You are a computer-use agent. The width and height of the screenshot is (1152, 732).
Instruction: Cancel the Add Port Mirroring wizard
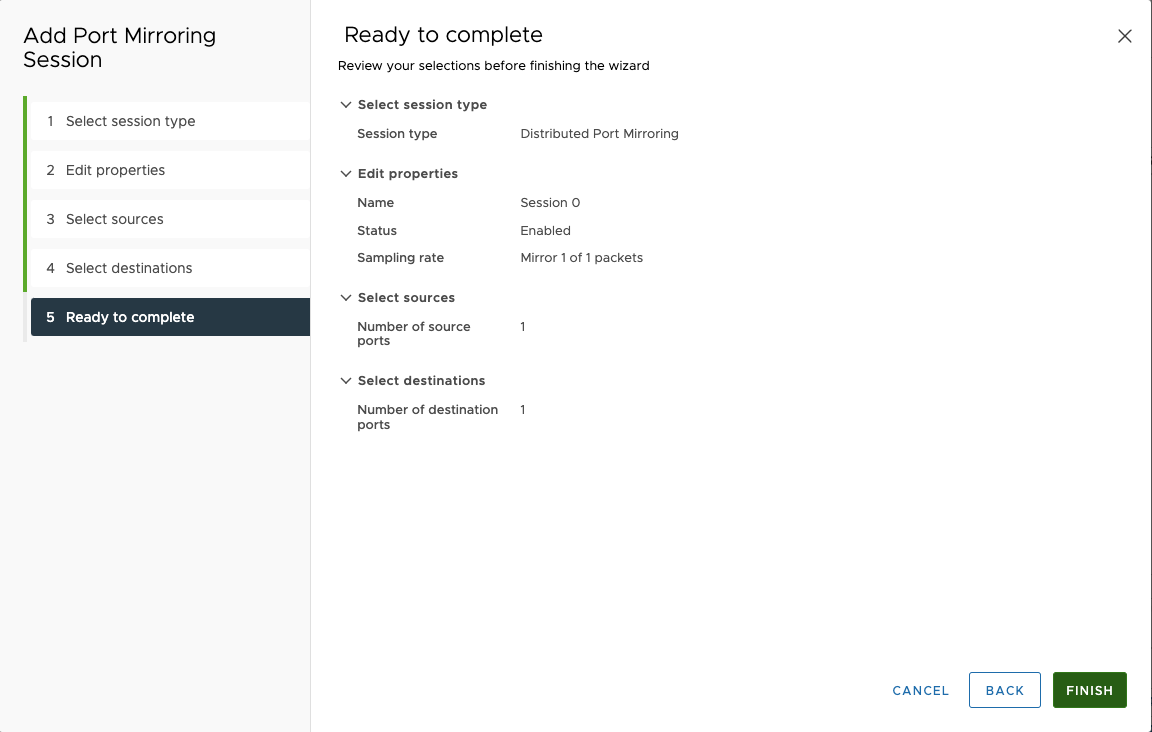click(919, 690)
